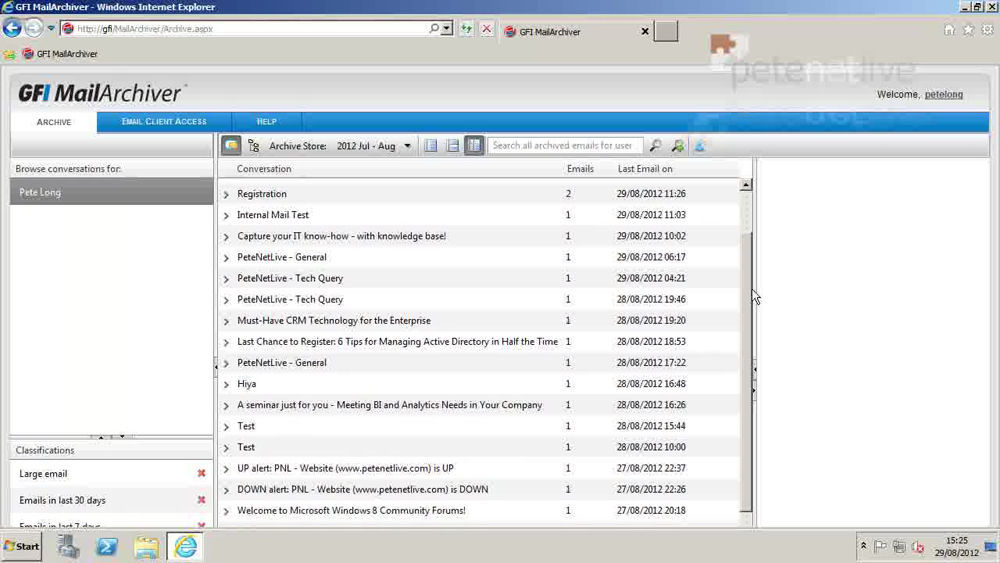This screenshot has height=563, width=1000.
Task: Select the right preview pane layout icon
Action: (x=474, y=145)
